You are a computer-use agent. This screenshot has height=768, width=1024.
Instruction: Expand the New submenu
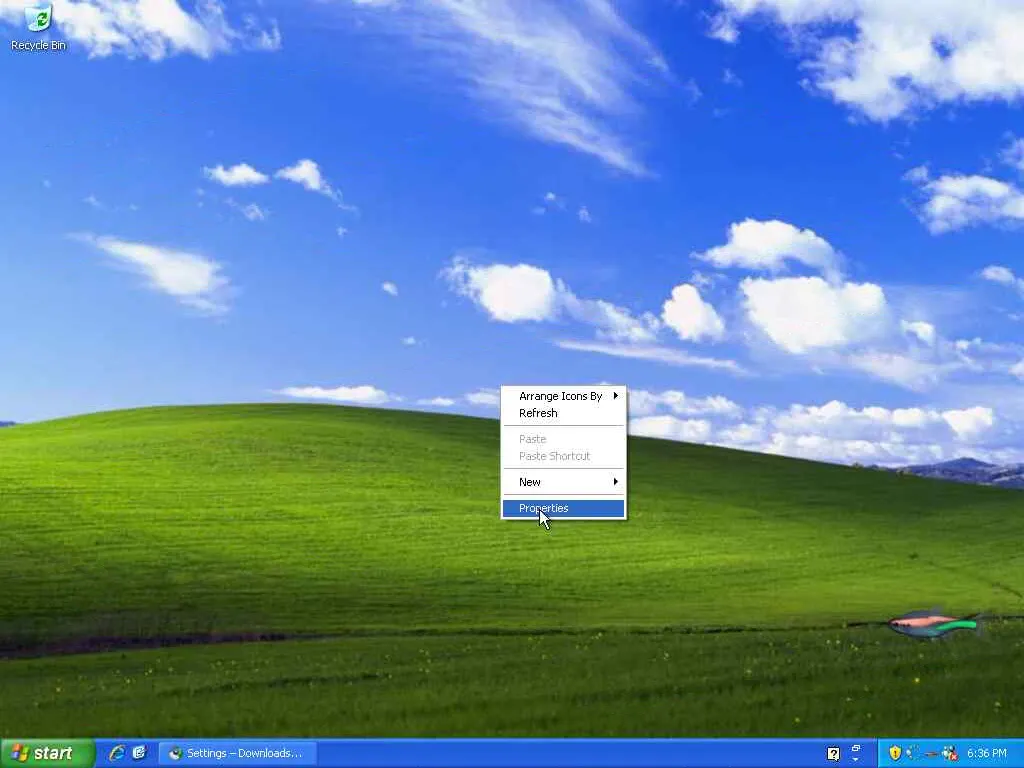coord(564,482)
